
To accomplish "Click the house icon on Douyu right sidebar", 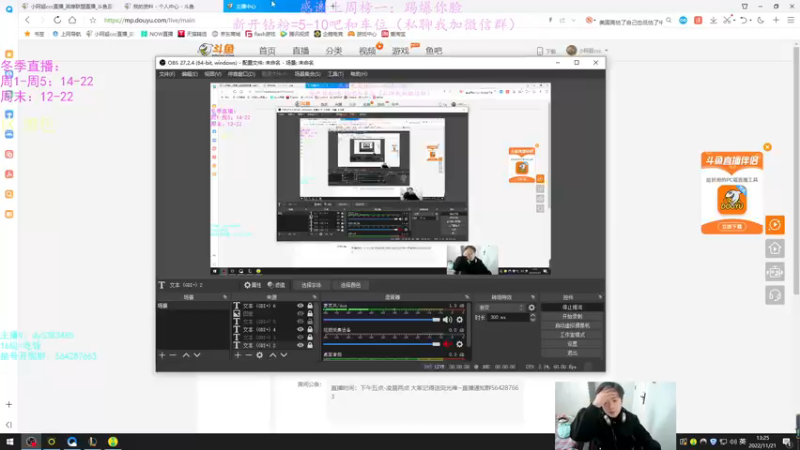I will pos(774,248).
